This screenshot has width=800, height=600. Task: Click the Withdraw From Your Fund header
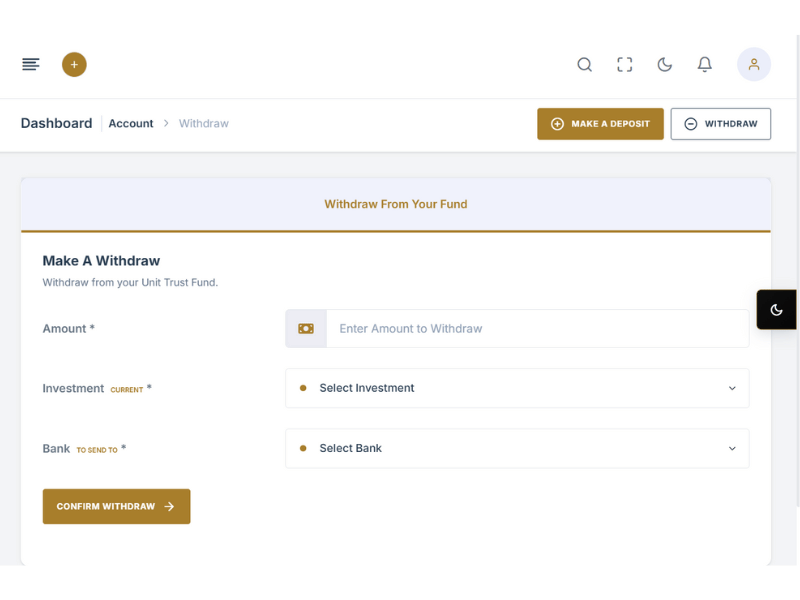pos(396,204)
